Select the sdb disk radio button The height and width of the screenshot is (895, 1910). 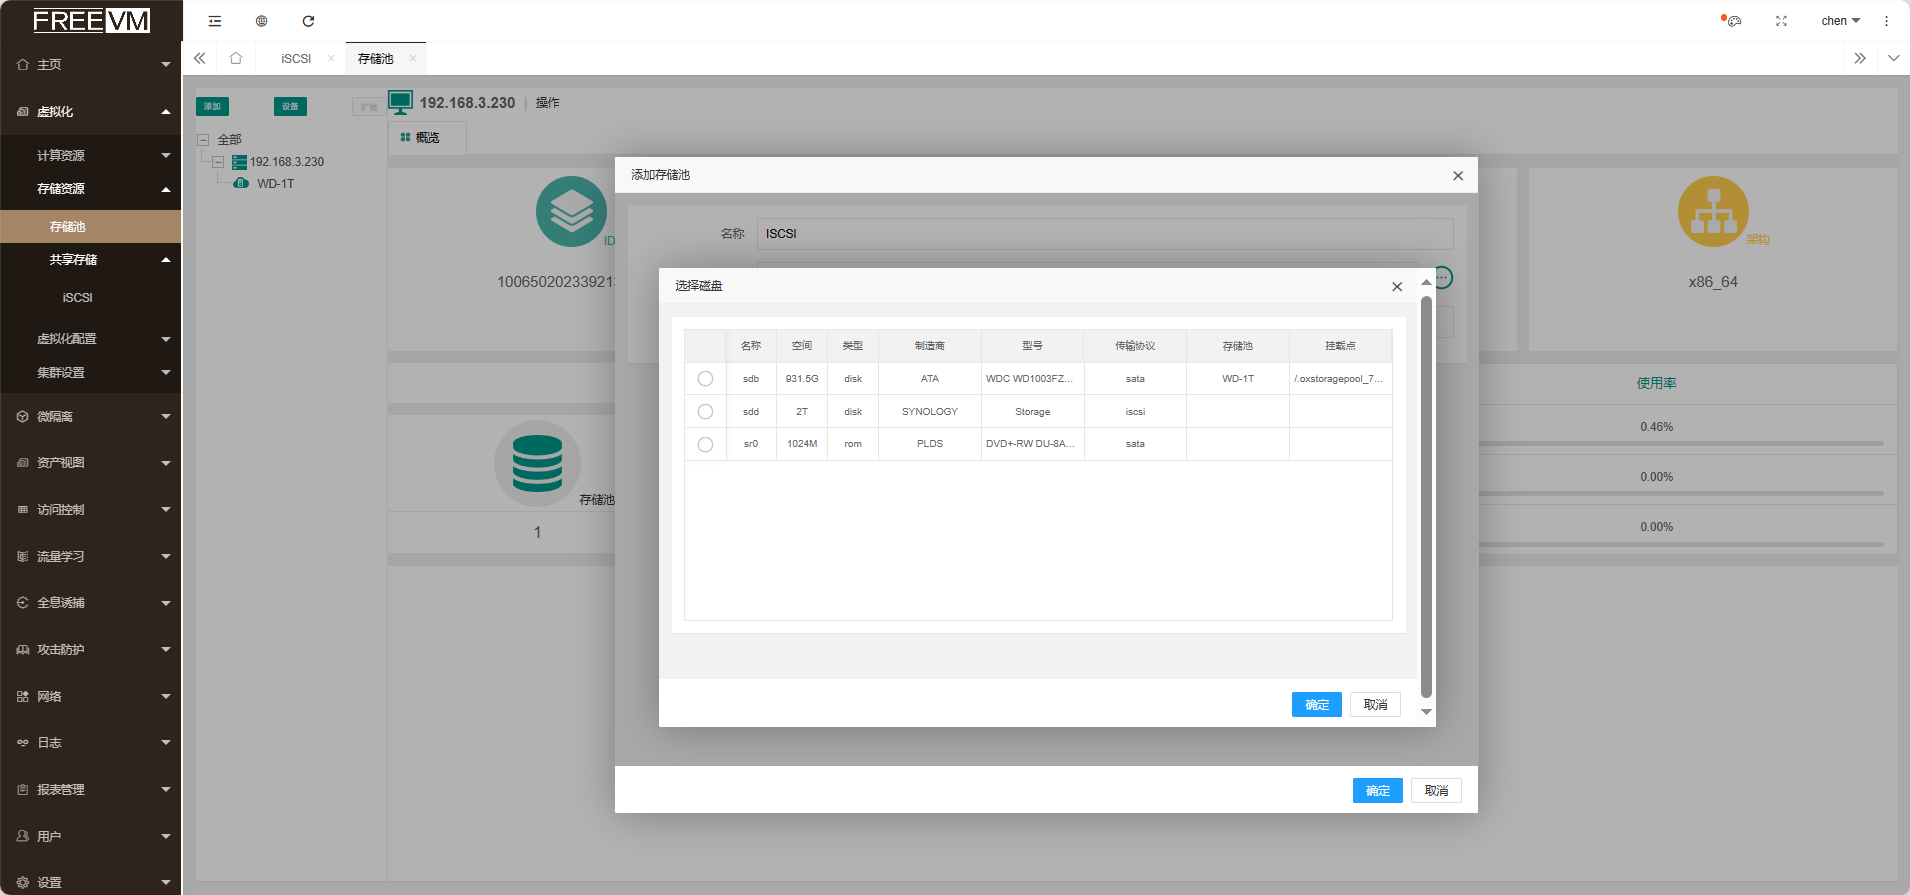705,379
